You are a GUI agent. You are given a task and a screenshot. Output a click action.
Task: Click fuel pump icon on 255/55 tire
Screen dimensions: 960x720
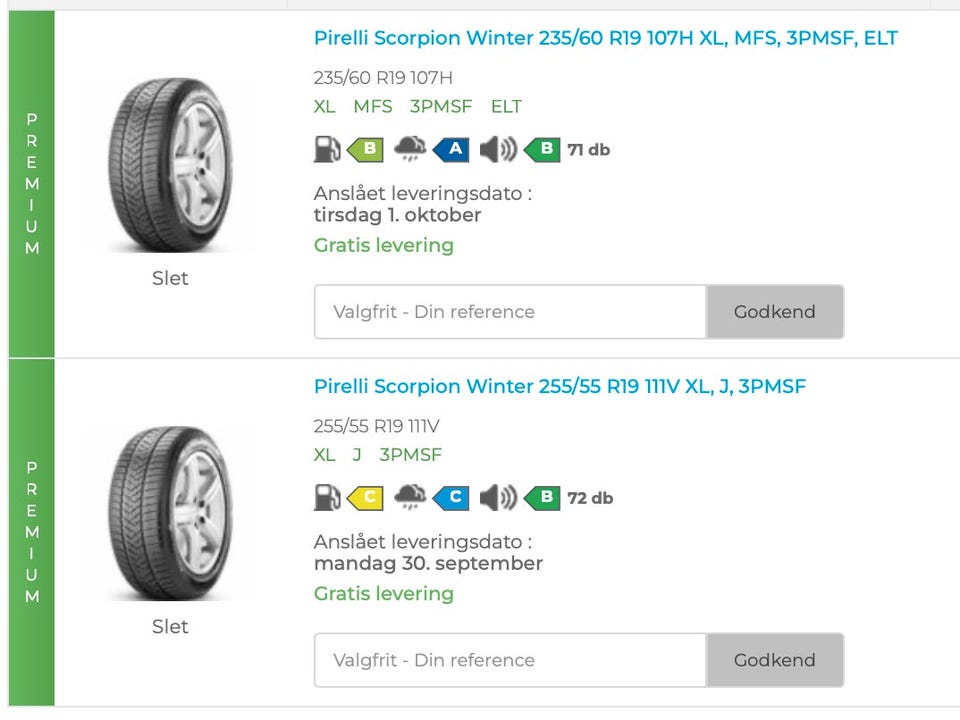click(x=327, y=498)
